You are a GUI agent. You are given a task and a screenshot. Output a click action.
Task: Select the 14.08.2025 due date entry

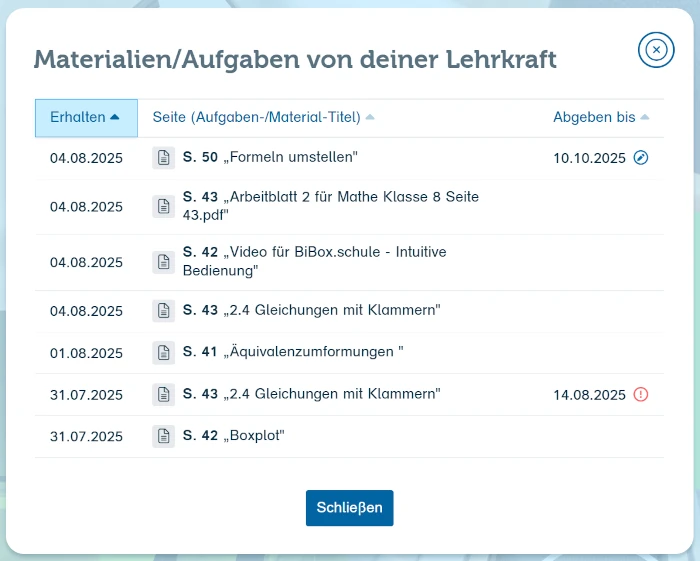(x=589, y=395)
